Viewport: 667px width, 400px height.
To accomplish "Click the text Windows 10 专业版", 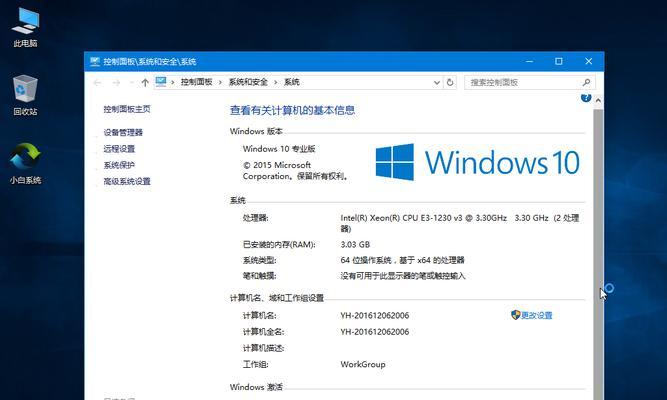I will [x=279, y=149].
